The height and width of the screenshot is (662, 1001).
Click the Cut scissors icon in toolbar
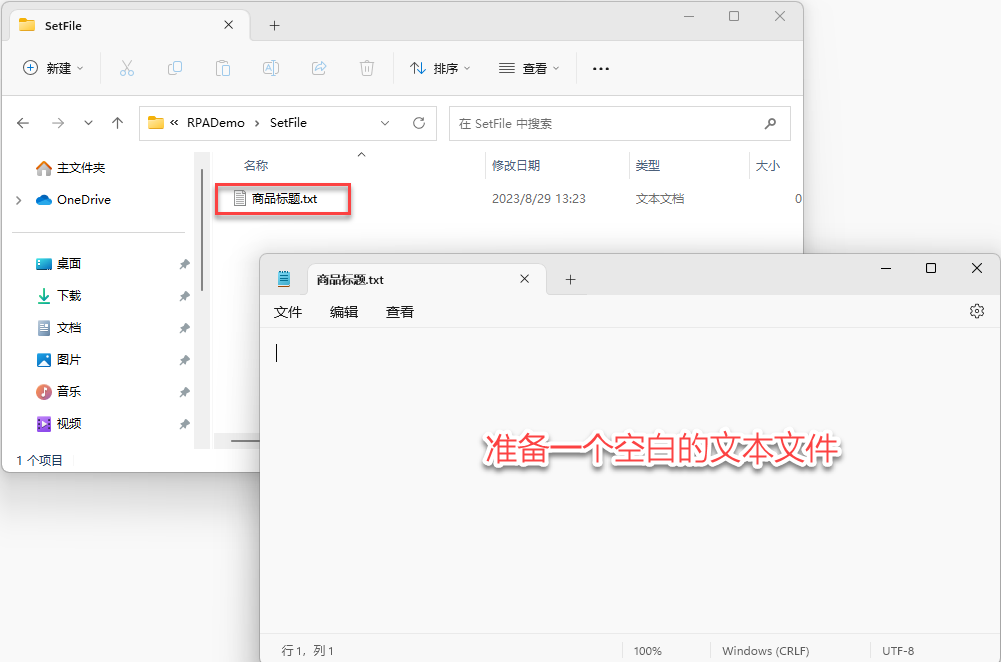(127, 68)
